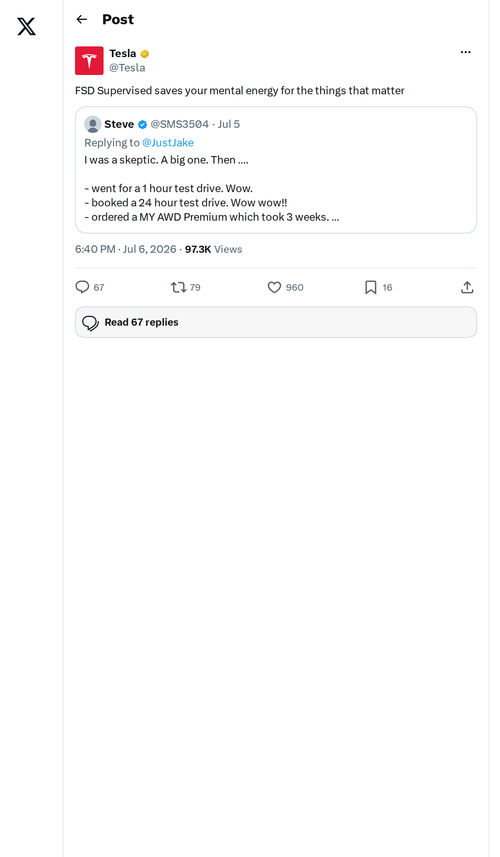Screen dimensions: 500x857
Task: Like the post with the heart icon
Action: coord(274,287)
